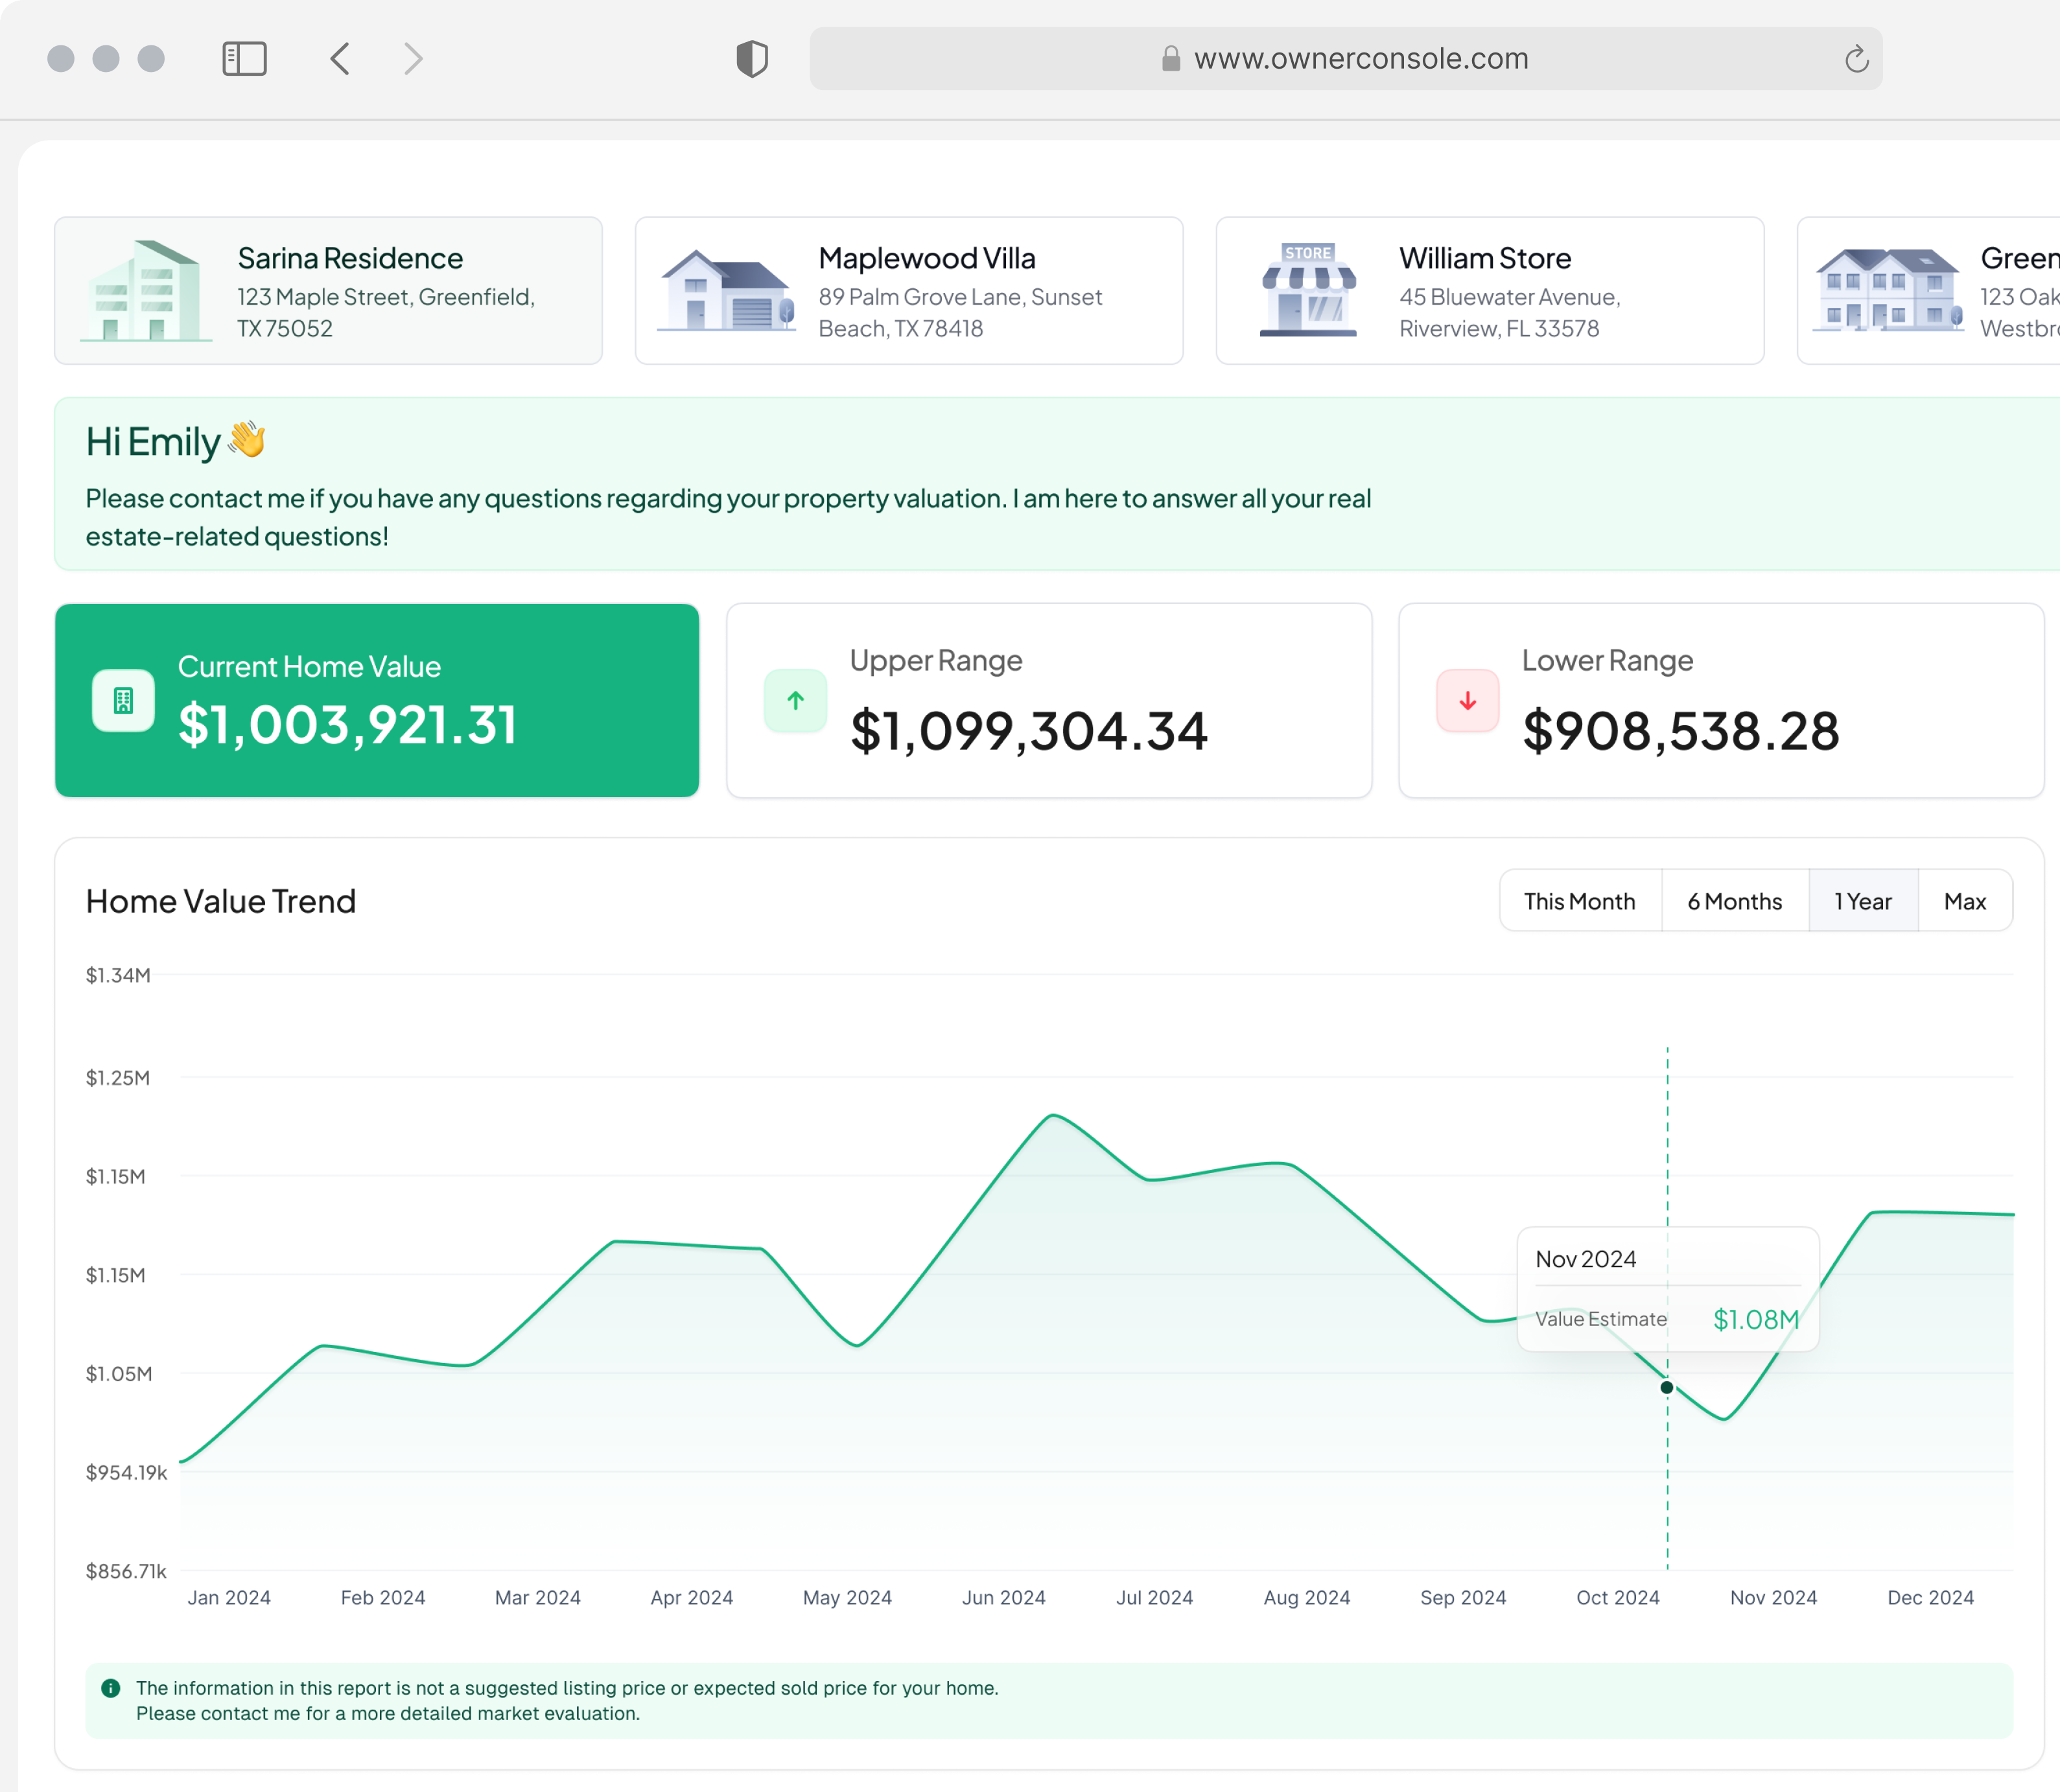The image size is (2060, 1792).
Task: Go back with the left chevron
Action: [340, 59]
